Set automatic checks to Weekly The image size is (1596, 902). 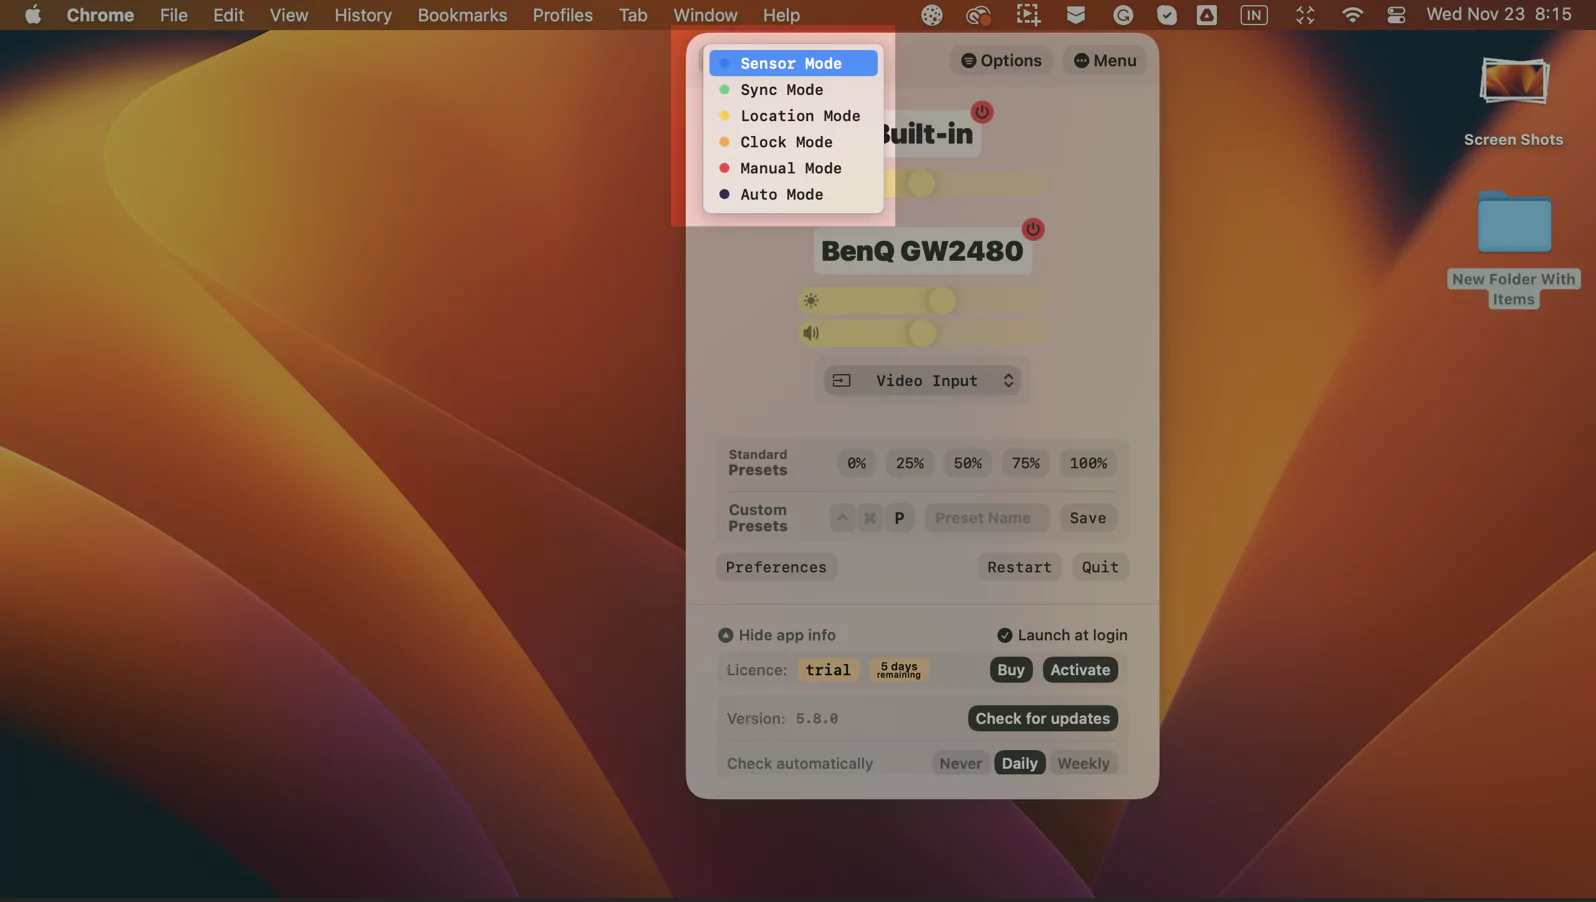[x=1083, y=763]
